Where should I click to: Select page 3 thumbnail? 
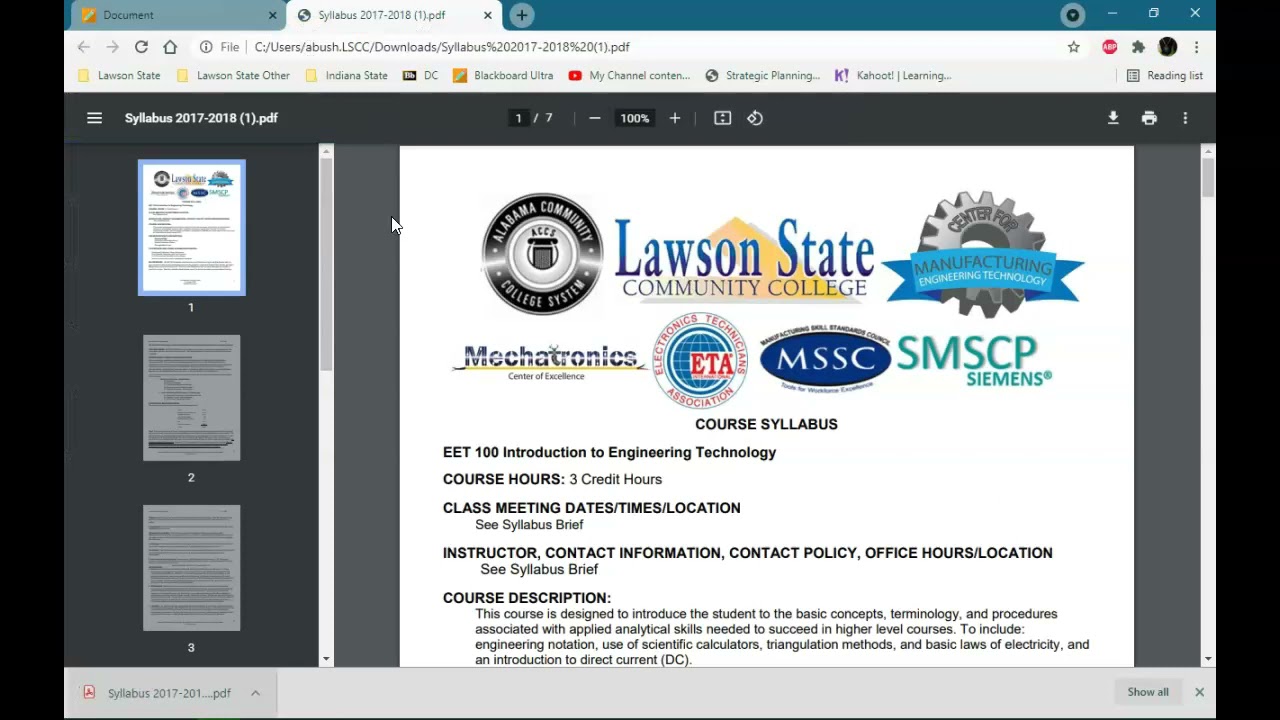[x=191, y=568]
